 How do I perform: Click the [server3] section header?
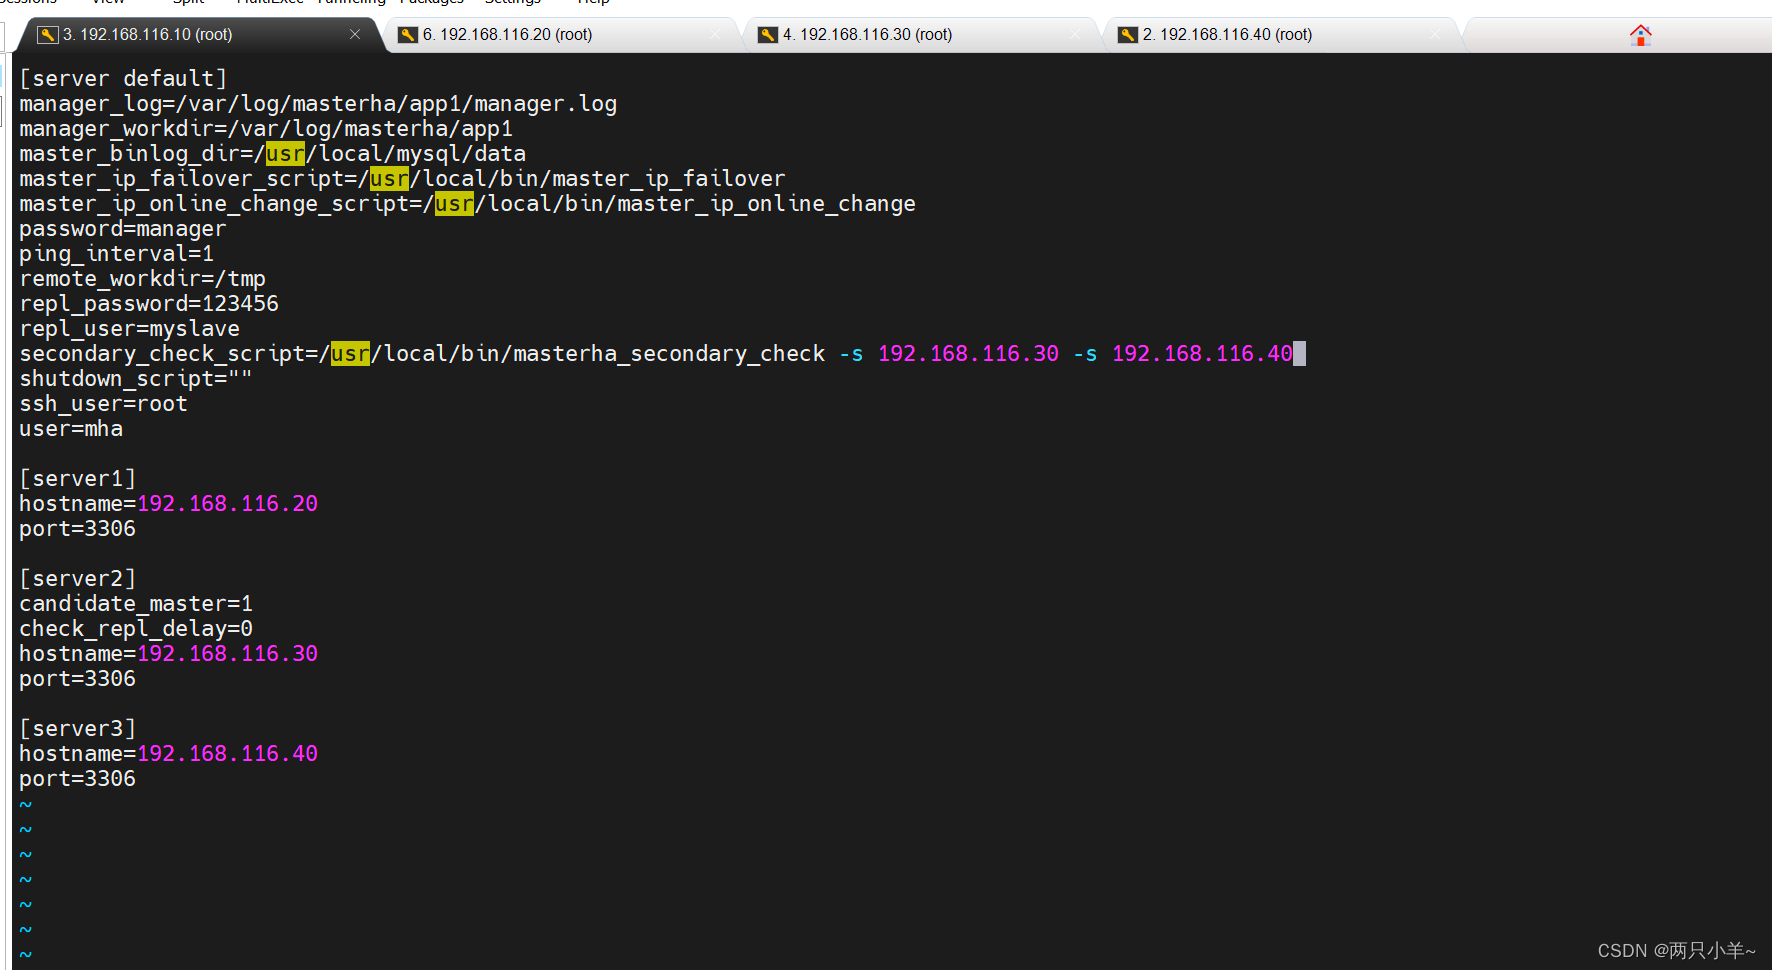(77, 728)
